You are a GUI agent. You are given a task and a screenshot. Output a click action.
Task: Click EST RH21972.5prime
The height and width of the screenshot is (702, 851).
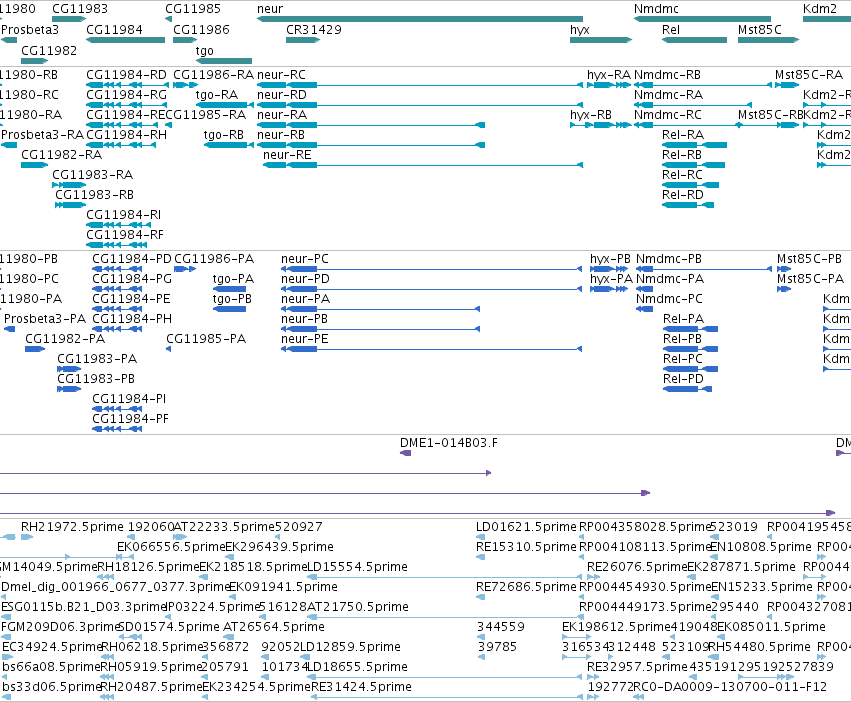pyautogui.click(x=72, y=527)
